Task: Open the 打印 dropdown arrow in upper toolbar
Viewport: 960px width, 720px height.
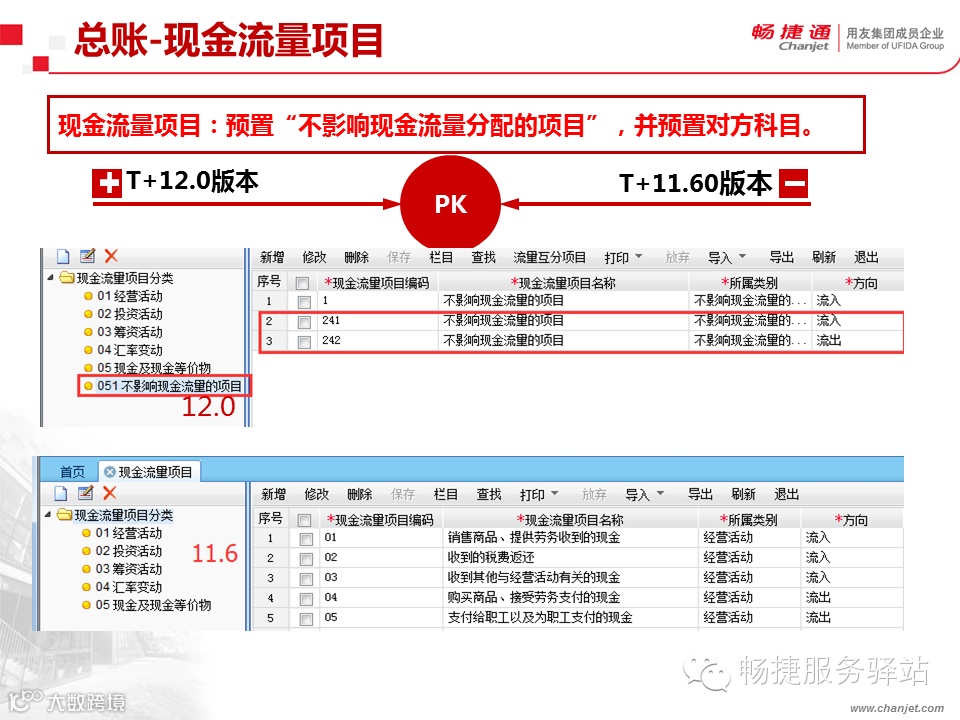Action: (x=639, y=257)
